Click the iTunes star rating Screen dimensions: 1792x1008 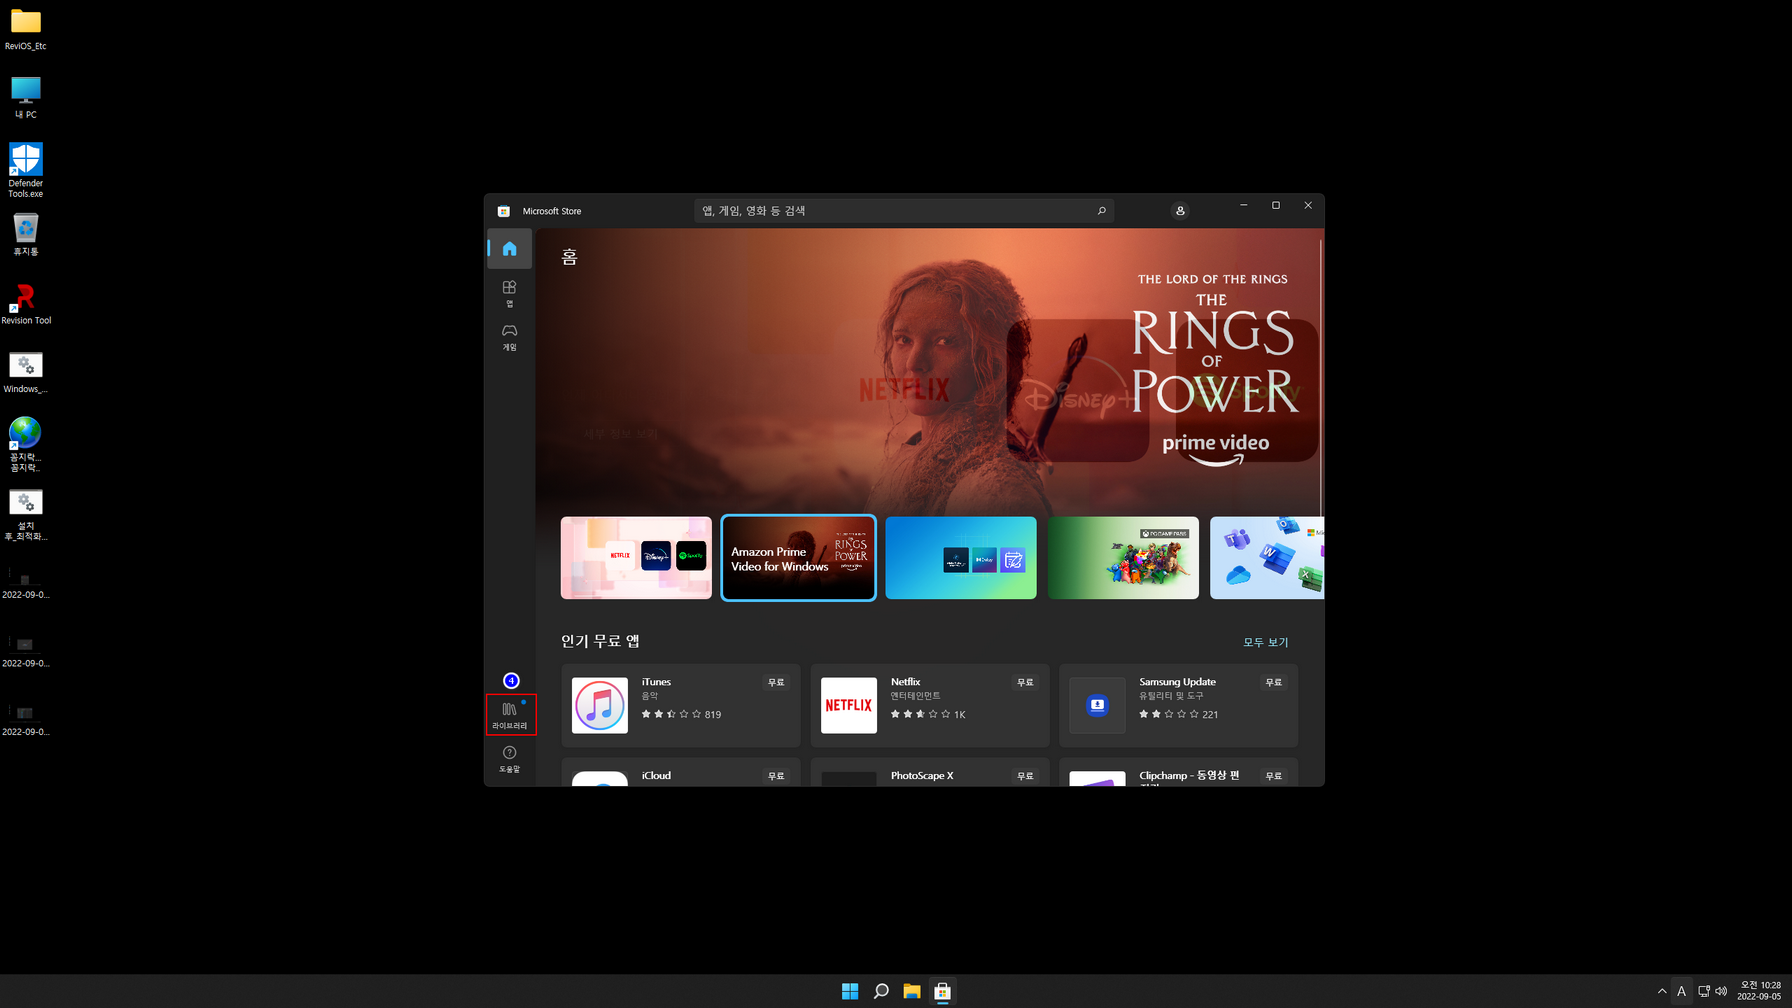point(670,714)
